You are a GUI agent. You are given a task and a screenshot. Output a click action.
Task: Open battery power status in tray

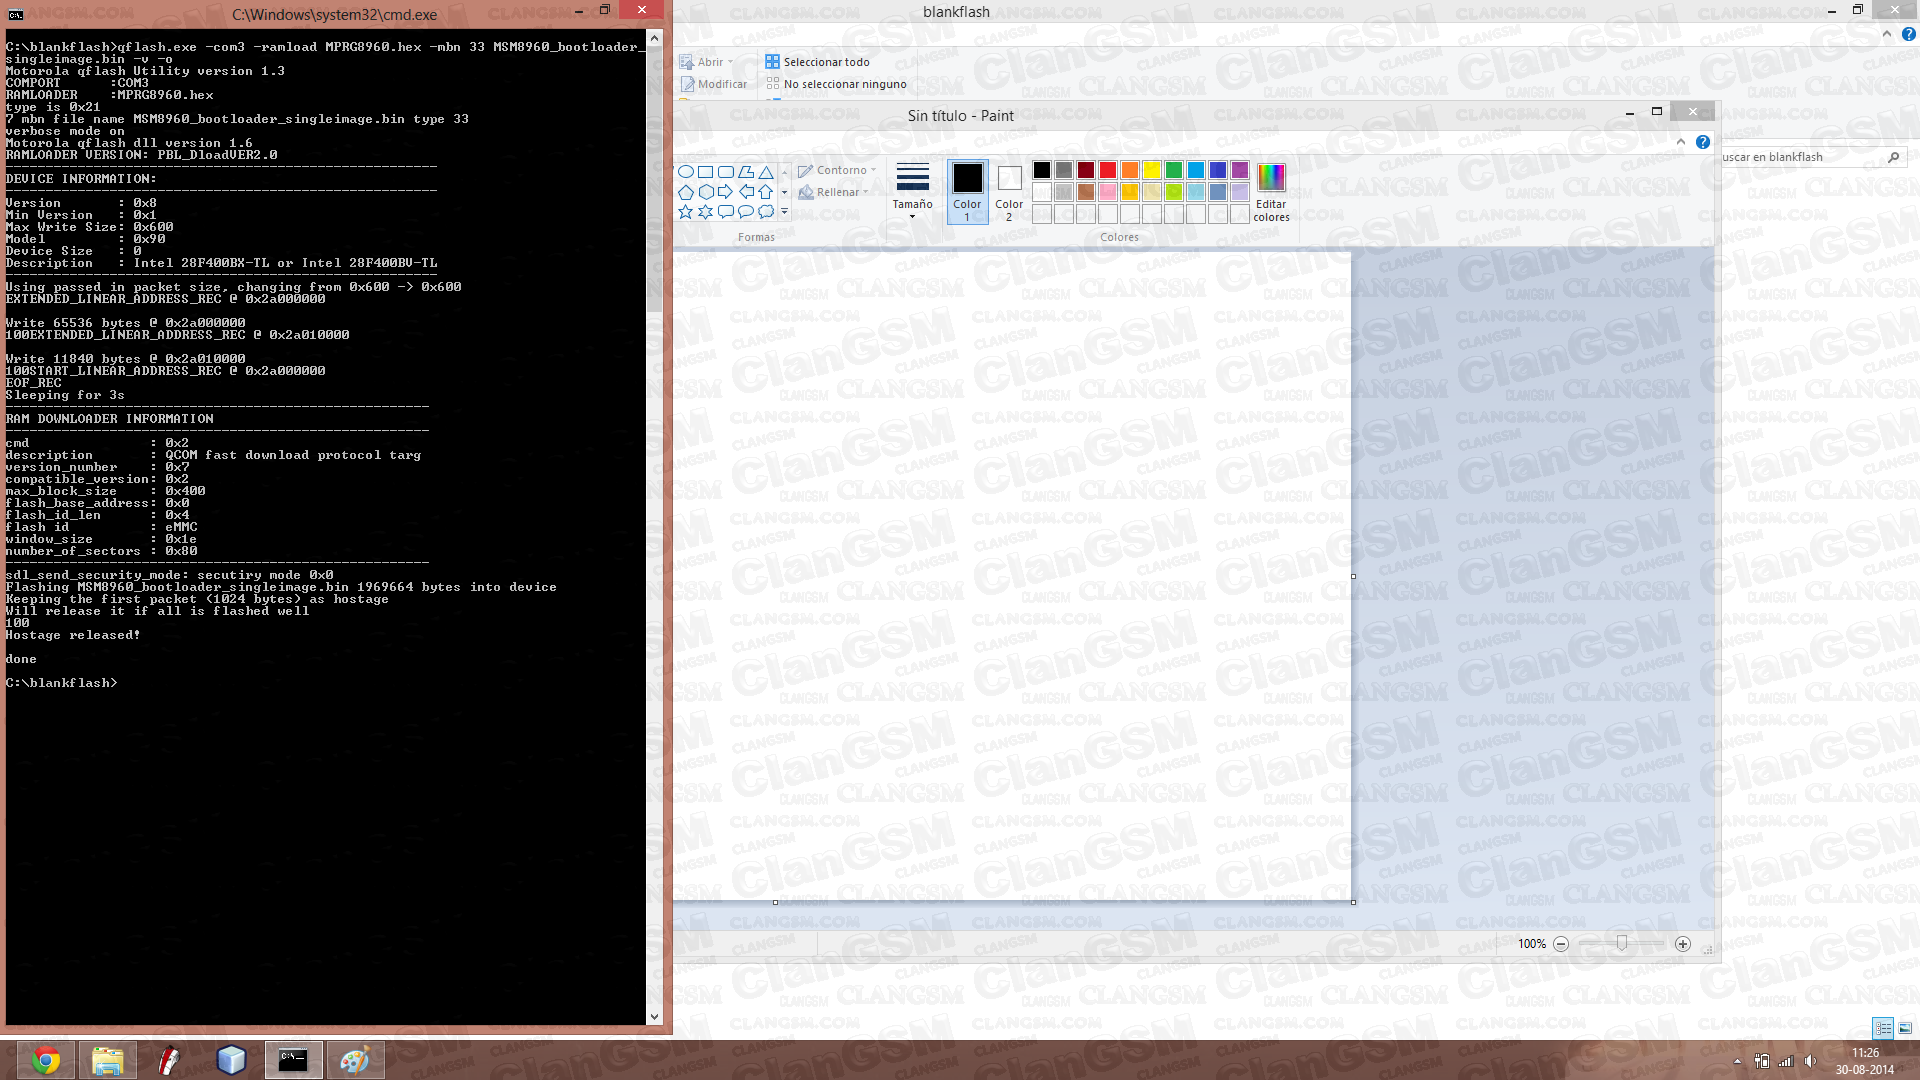point(1762,1061)
